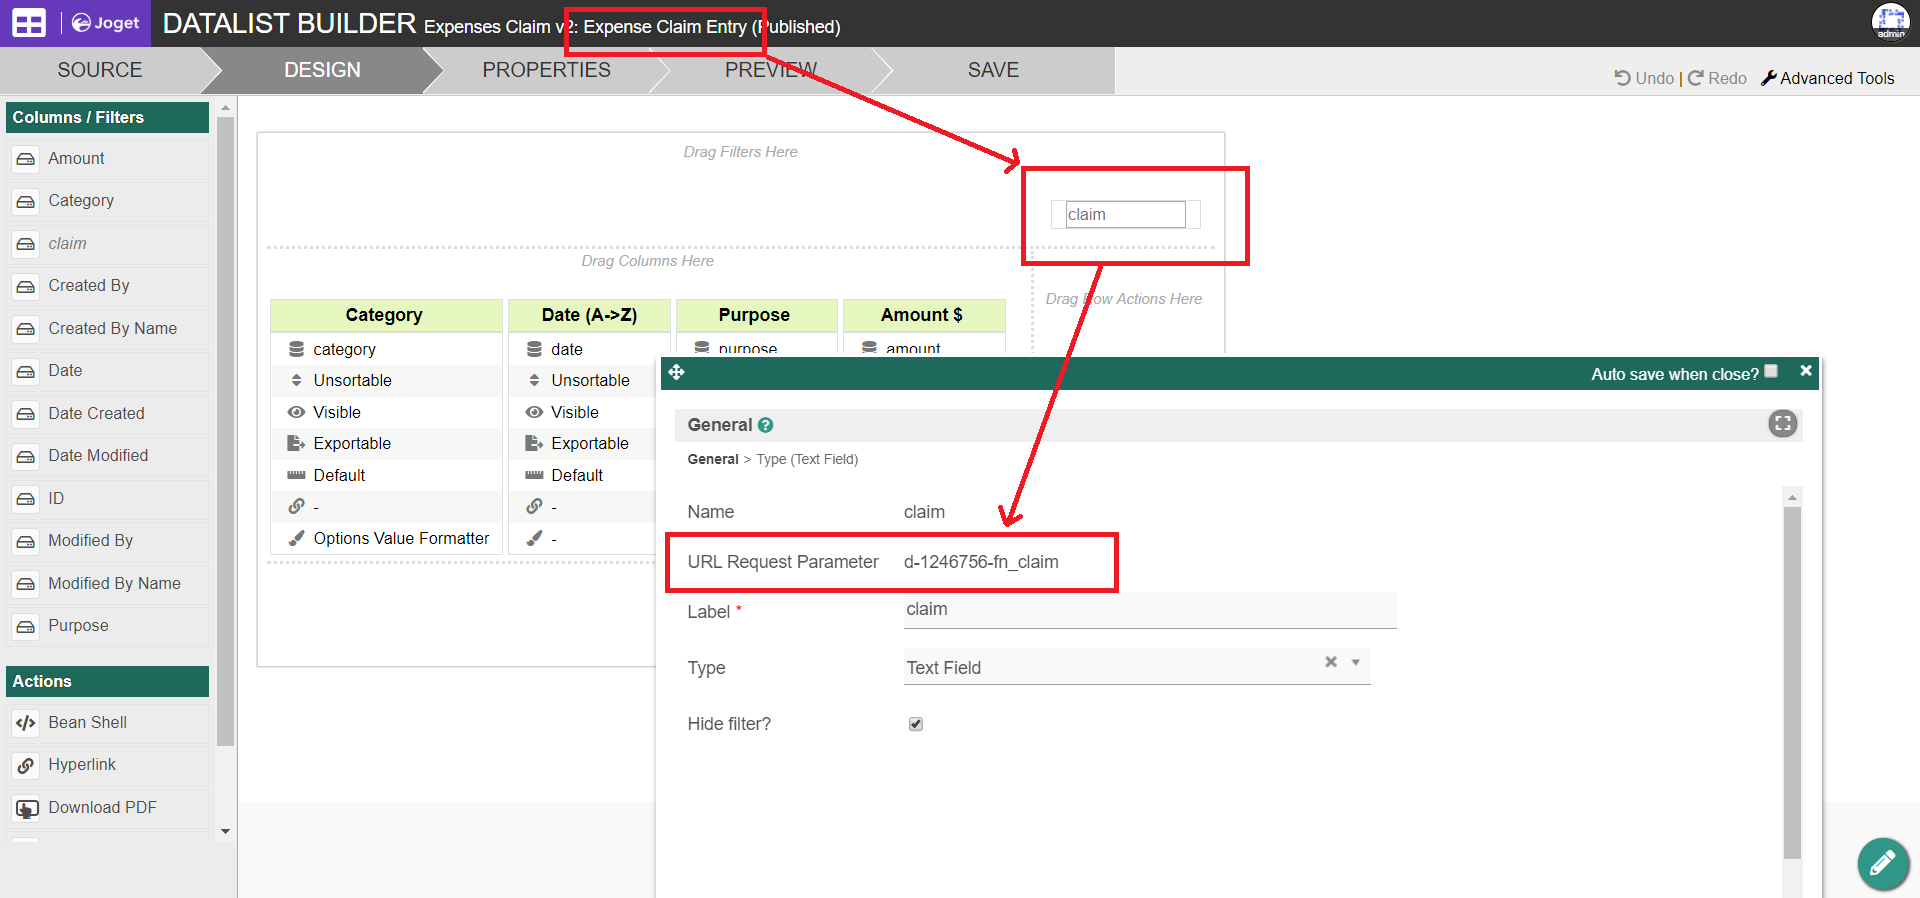
Task: Toggle Visible eye in Date column
Action: pyautogui.click(x=534, y=412)
